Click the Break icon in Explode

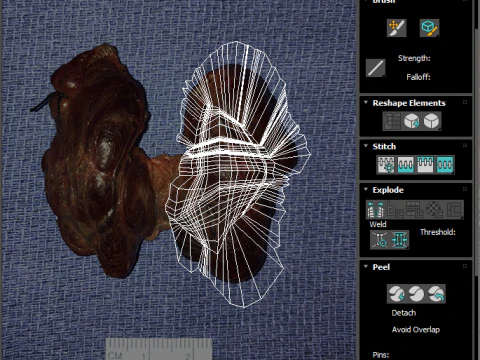(x=376, y=209)
